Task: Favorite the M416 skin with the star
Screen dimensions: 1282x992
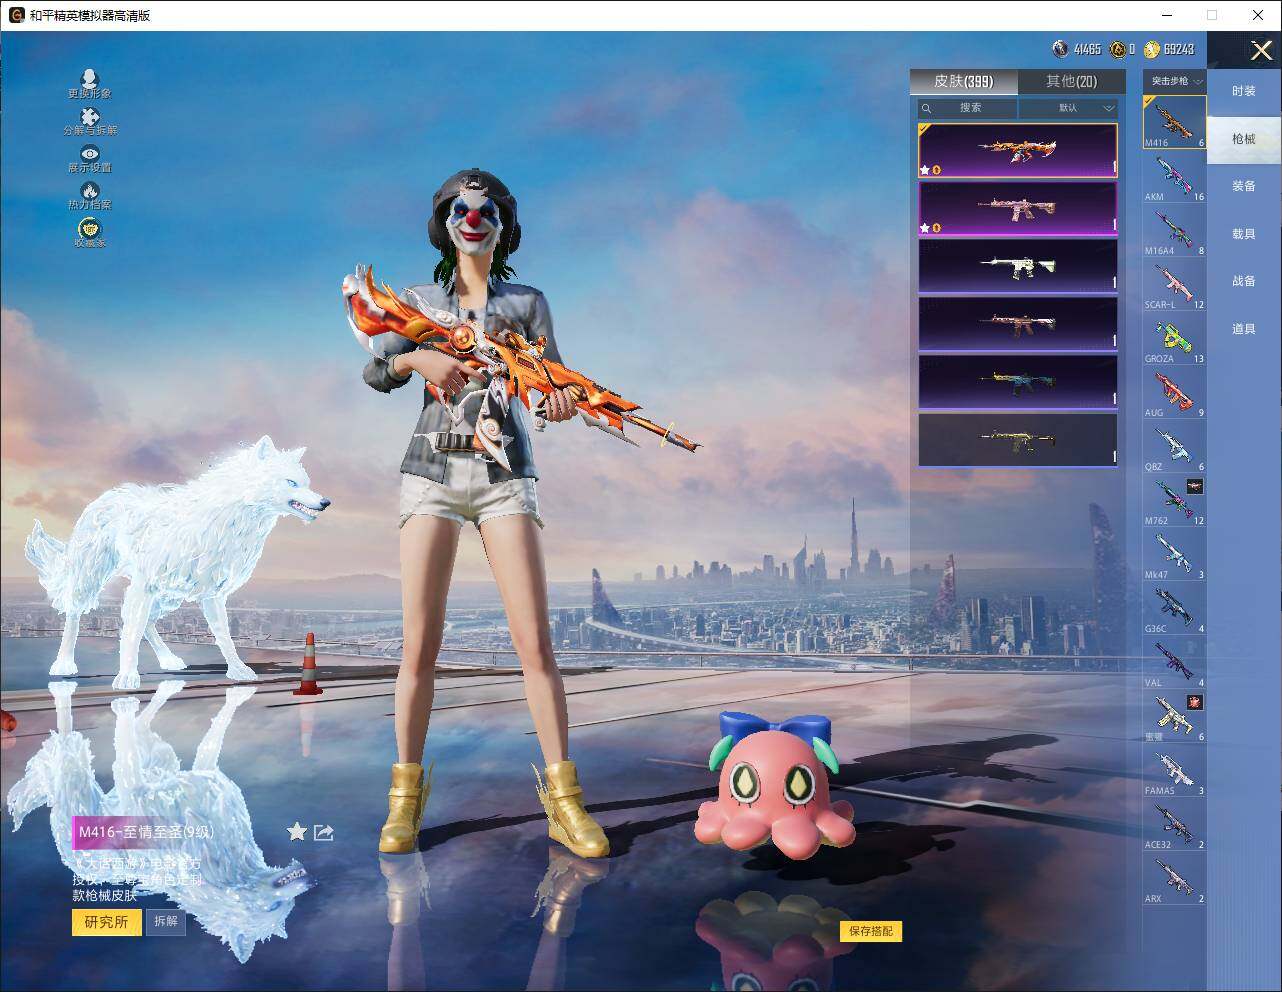Action: 297,832
